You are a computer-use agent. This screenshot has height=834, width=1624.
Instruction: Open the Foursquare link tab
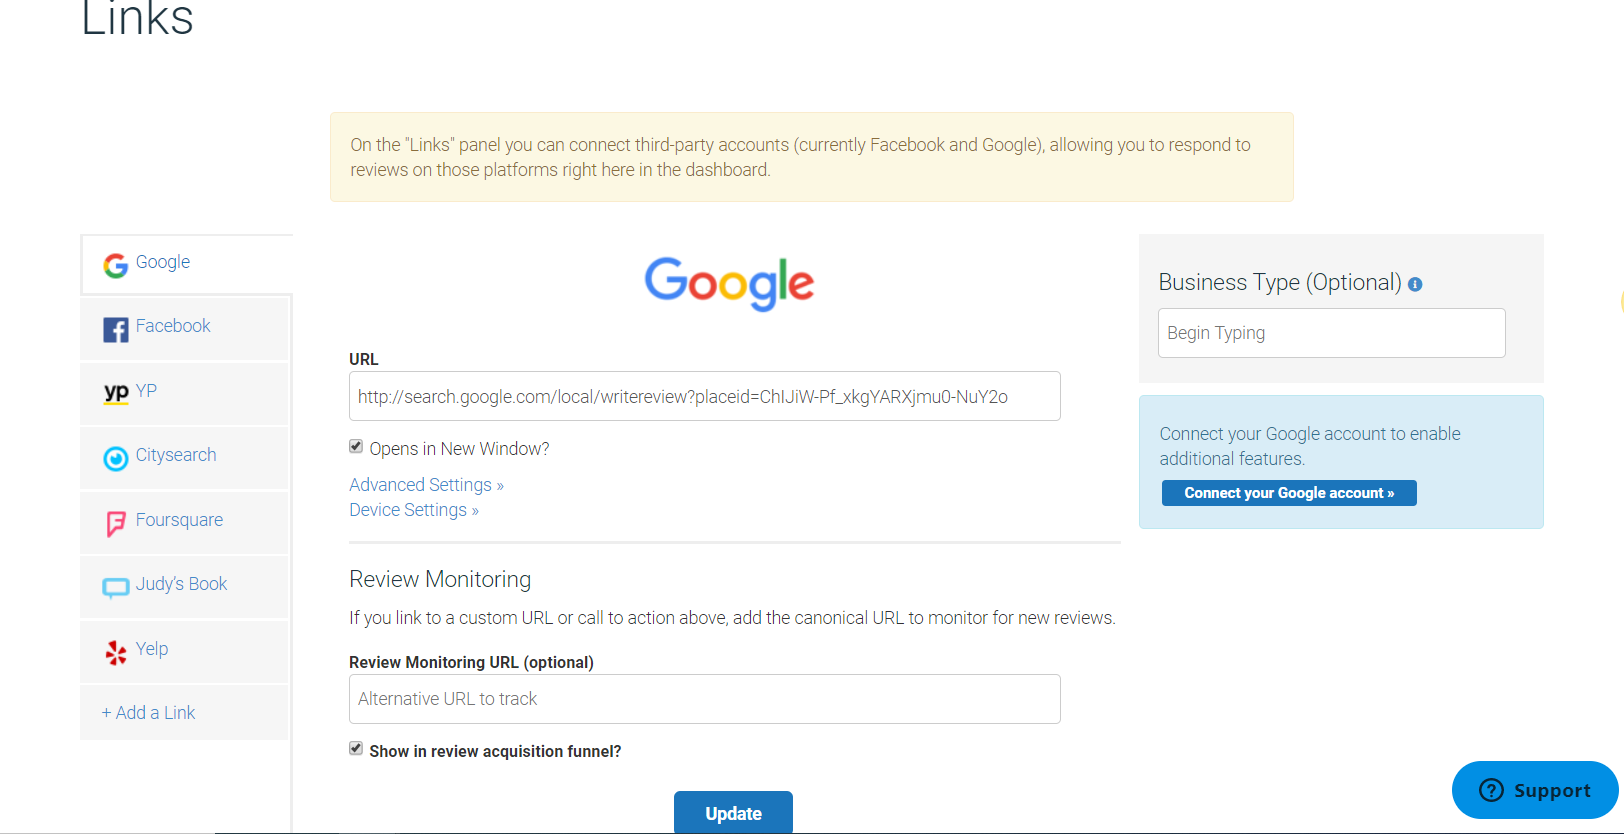(x=185, y=522)
